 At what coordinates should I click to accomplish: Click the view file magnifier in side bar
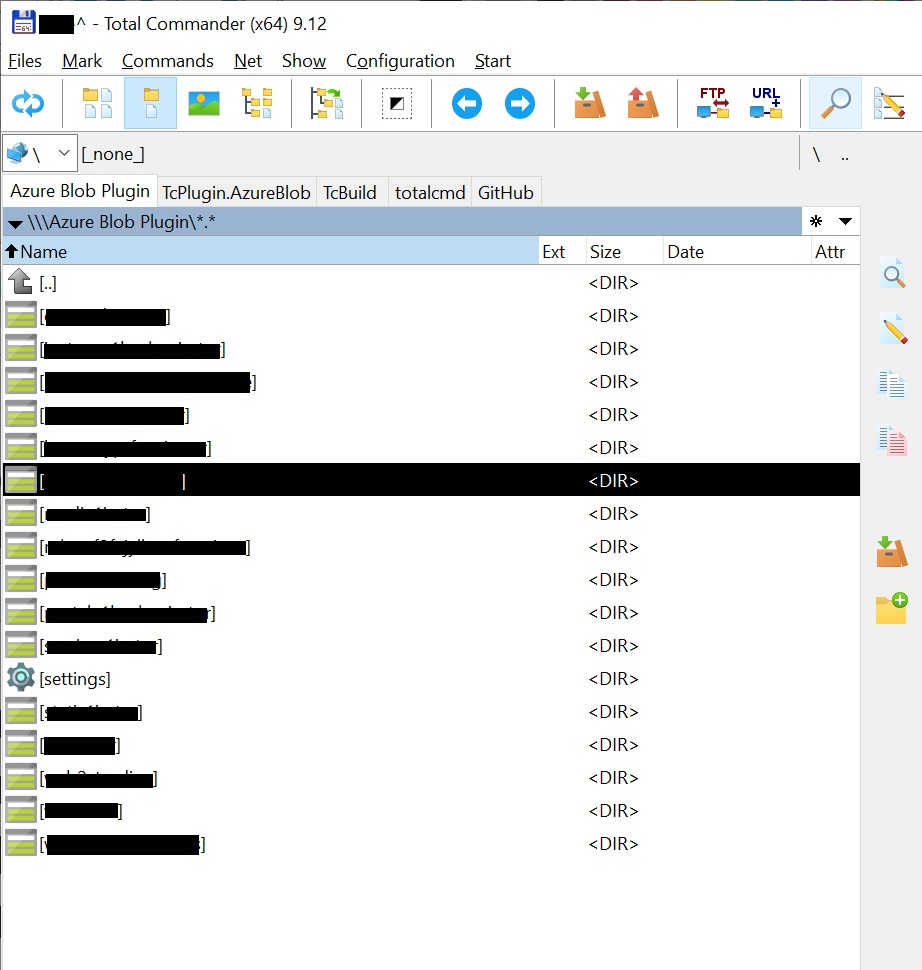click(x=893, y=274)
